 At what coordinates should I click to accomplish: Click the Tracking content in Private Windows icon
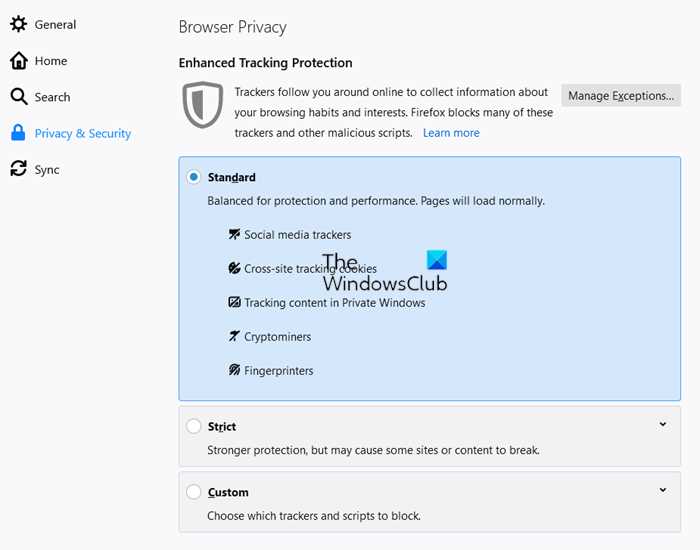(x=234, y=302)
